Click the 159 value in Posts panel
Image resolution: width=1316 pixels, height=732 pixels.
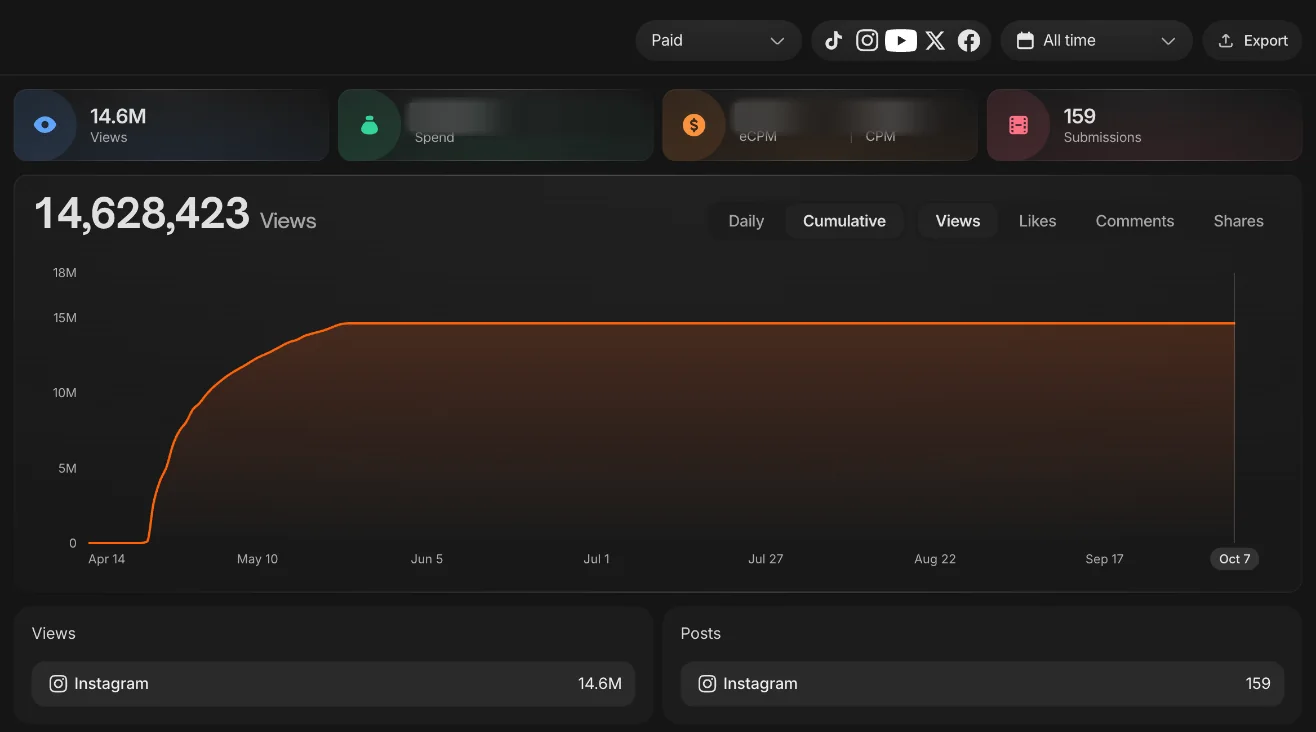(x=1258, y=684)
